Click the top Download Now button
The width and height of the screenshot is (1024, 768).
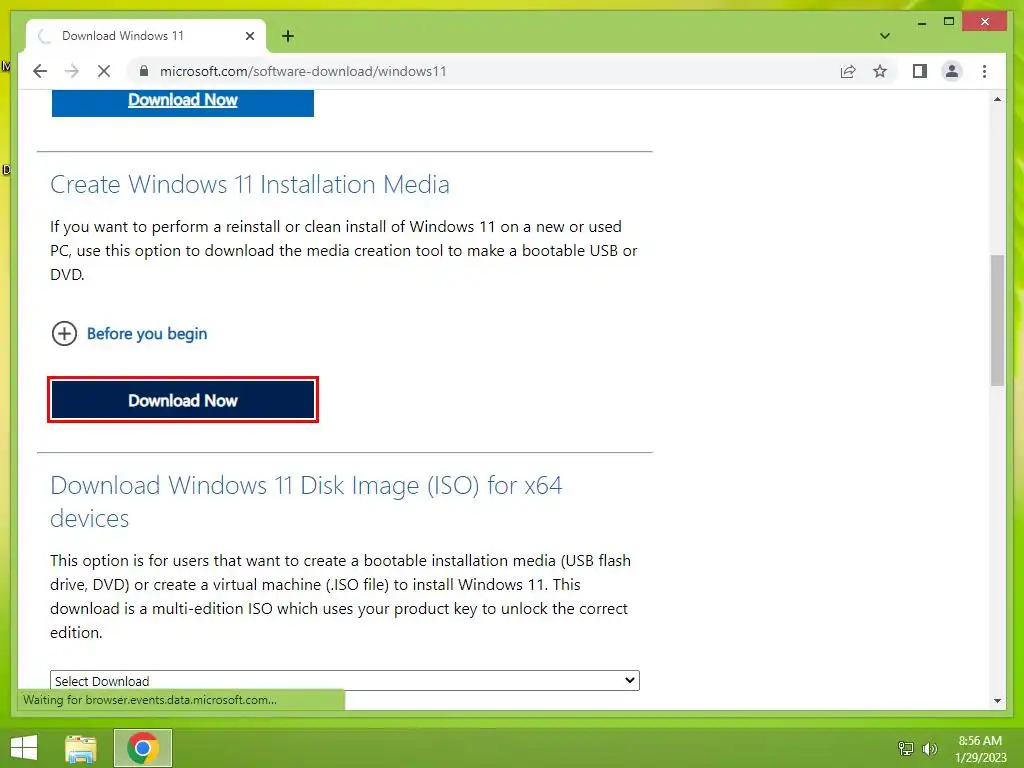pyautogui.click(x=183, y=102)
